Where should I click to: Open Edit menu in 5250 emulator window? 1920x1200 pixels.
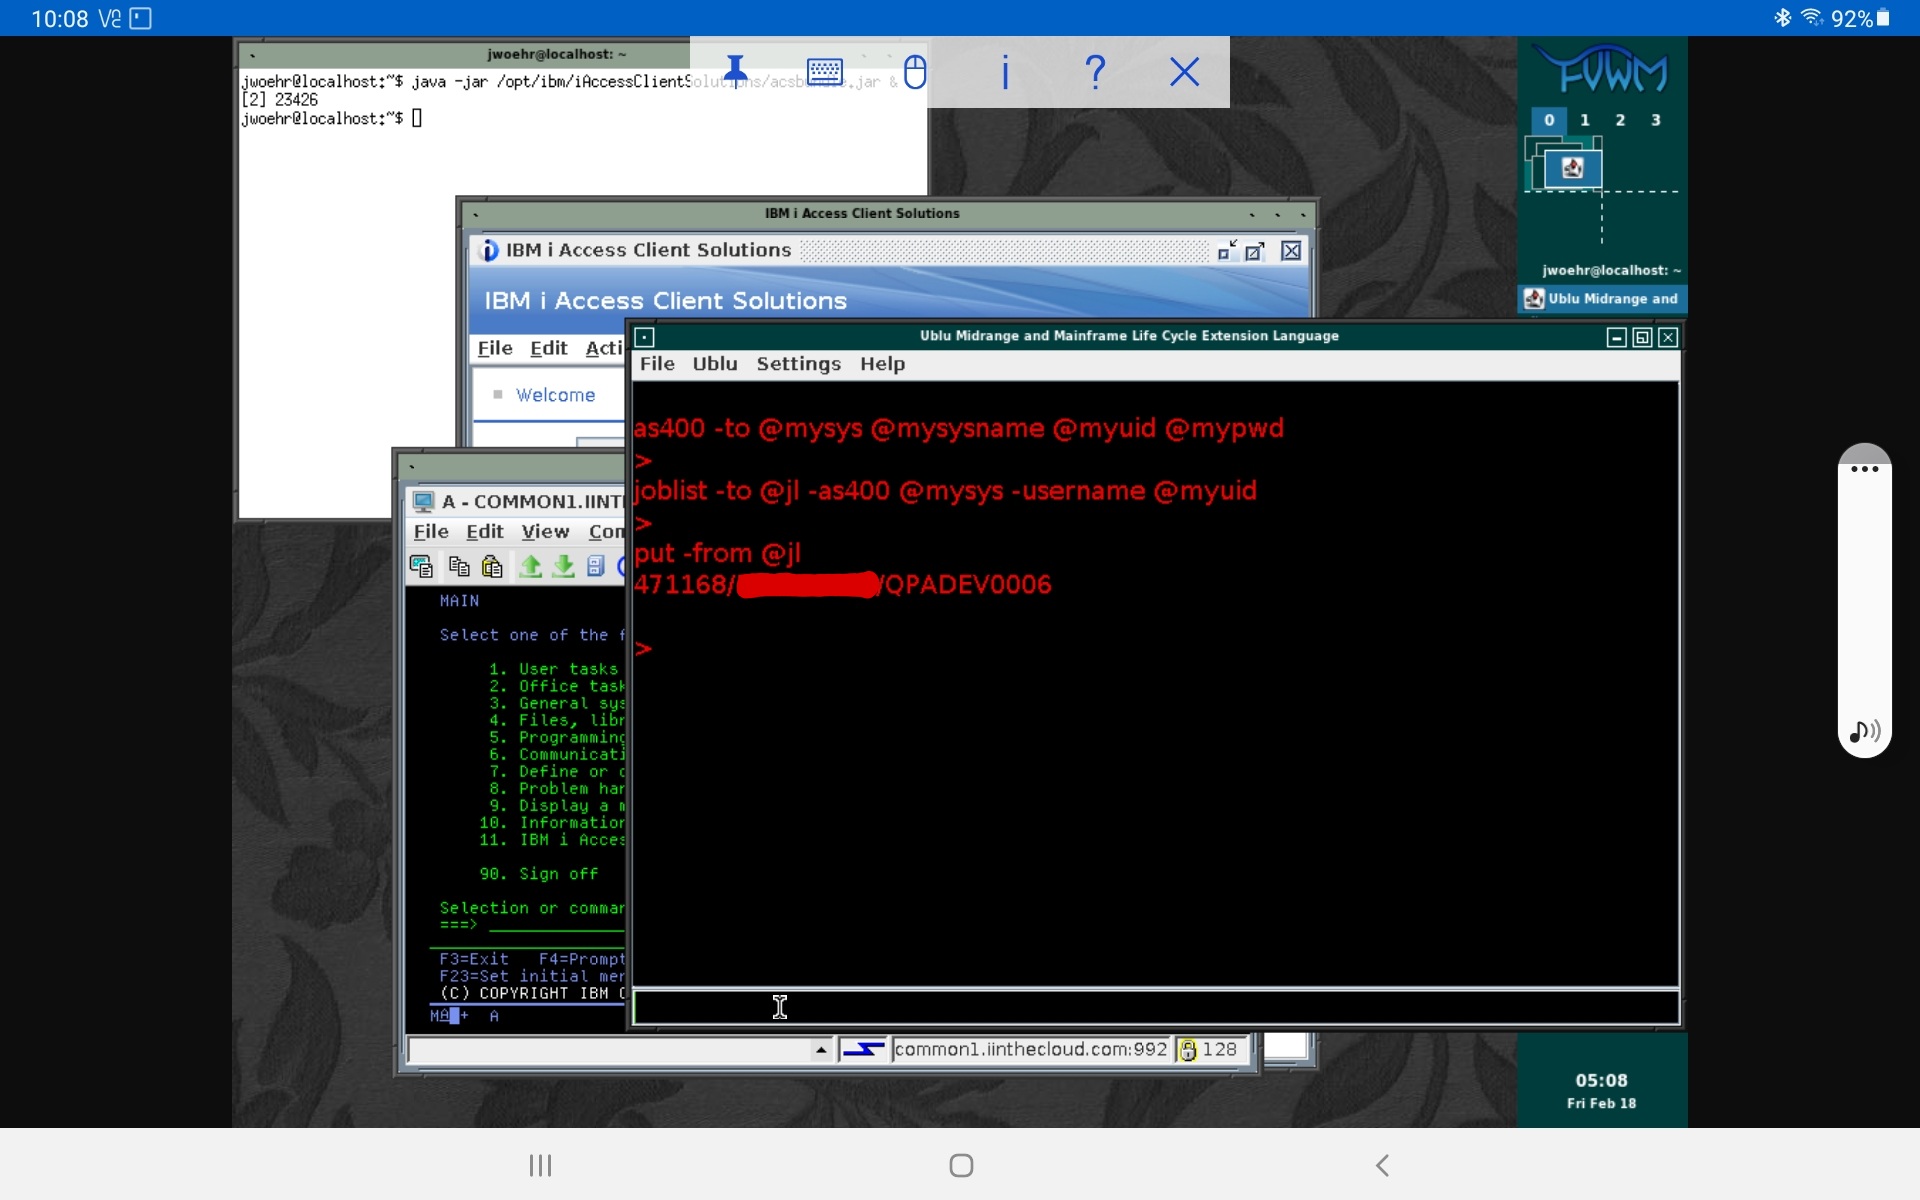pyautogui.click(x=485, y=532)
